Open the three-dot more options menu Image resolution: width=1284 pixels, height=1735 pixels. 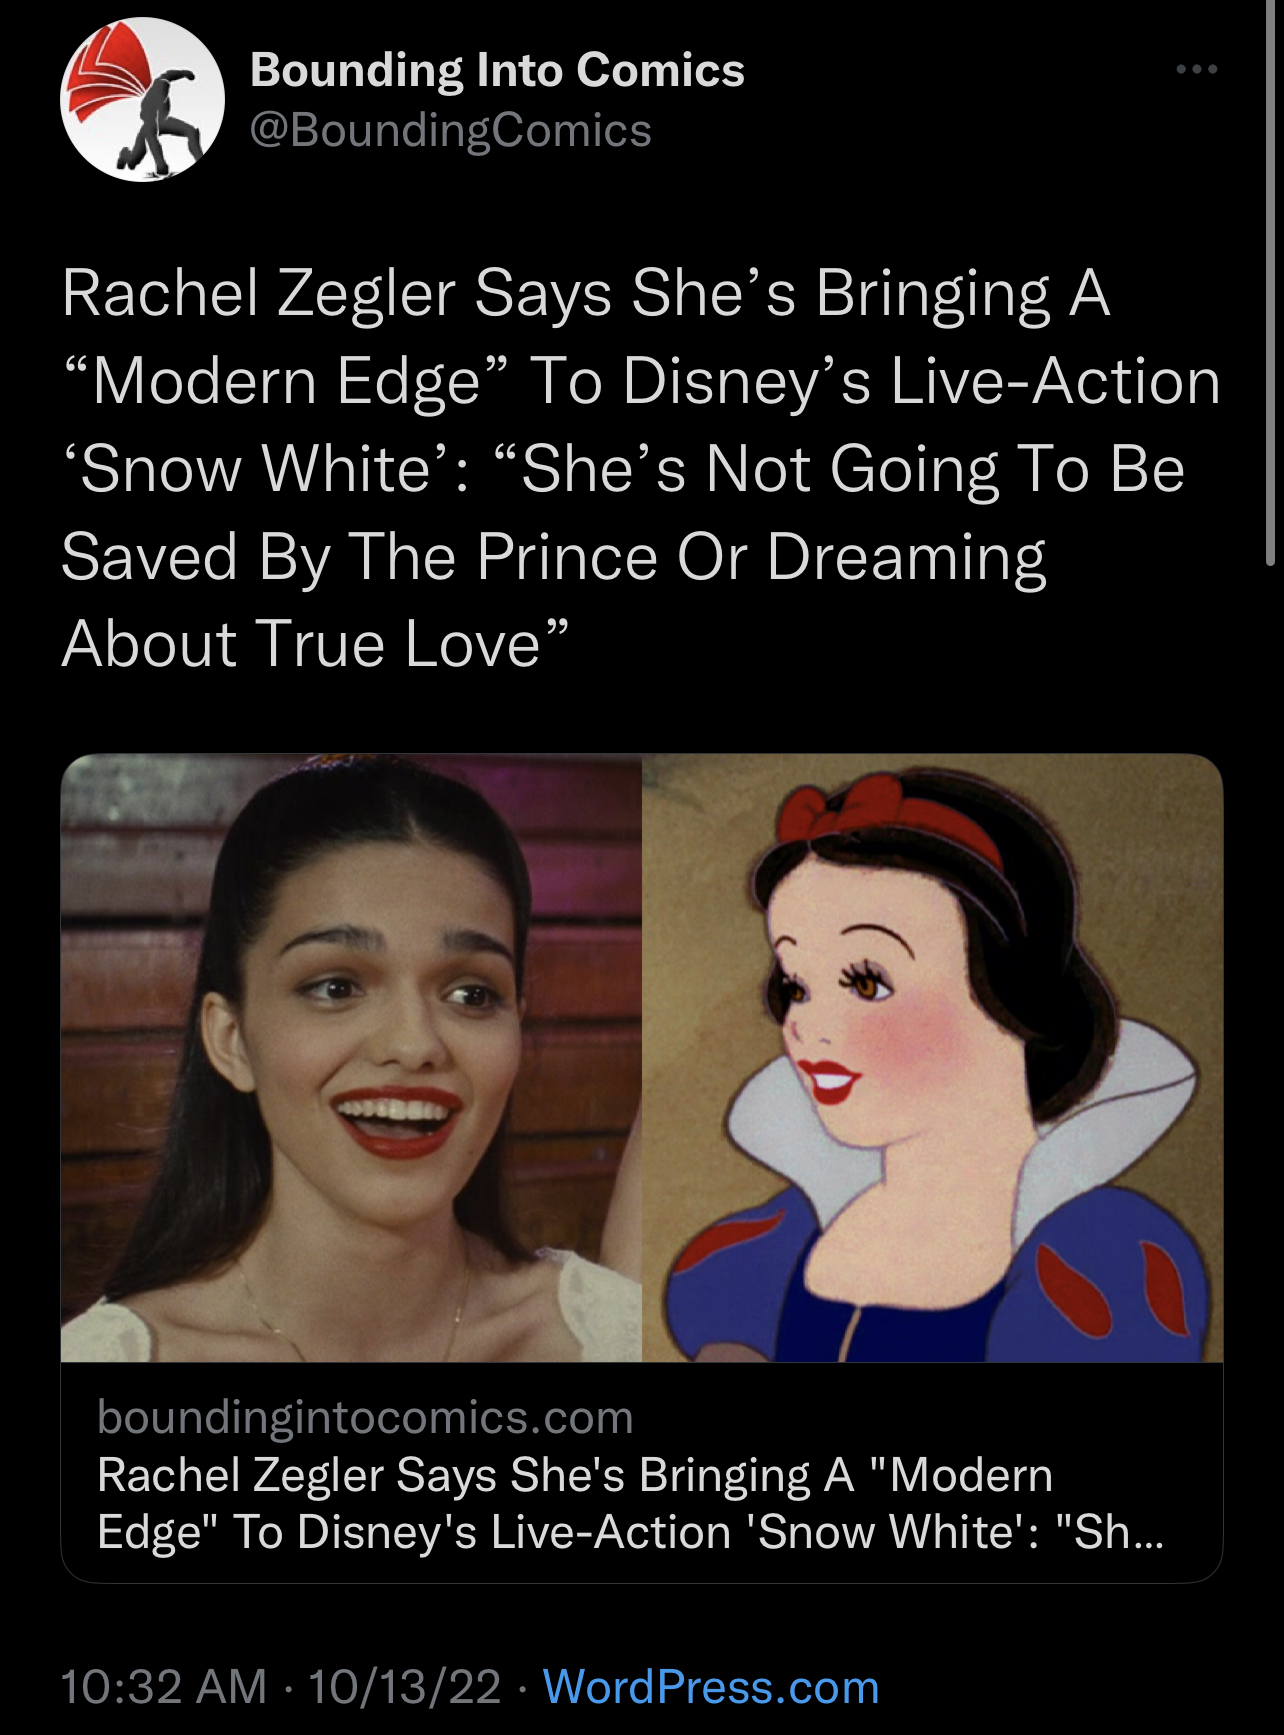[1196, 69]
